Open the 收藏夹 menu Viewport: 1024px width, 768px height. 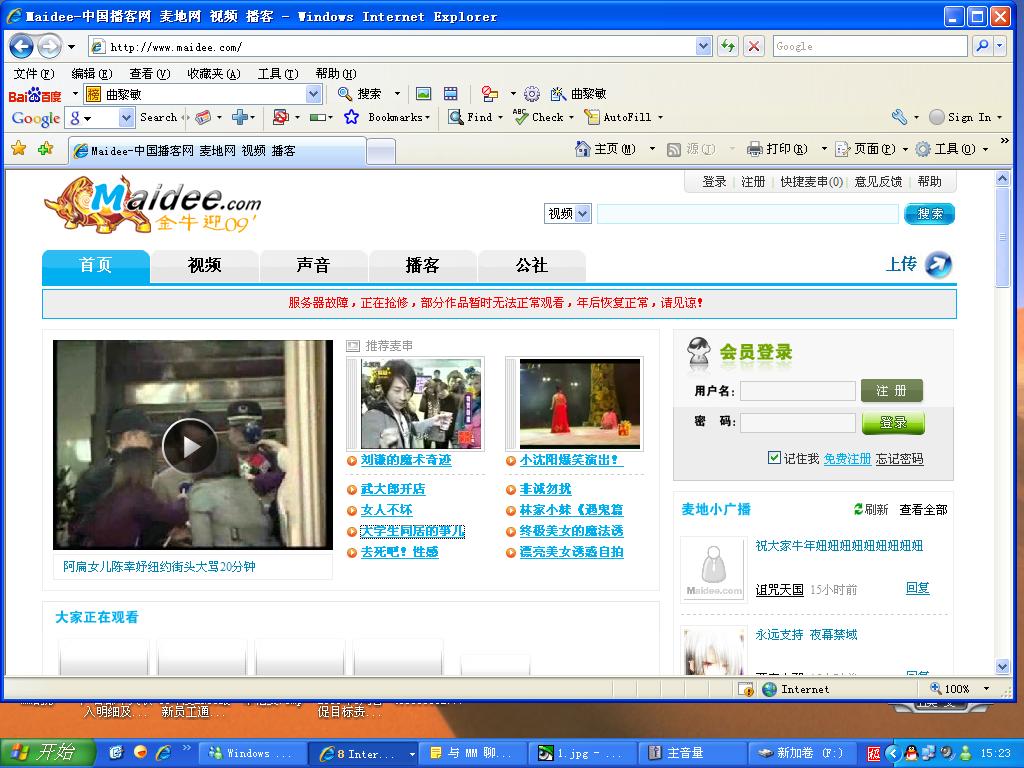(213, 73)
